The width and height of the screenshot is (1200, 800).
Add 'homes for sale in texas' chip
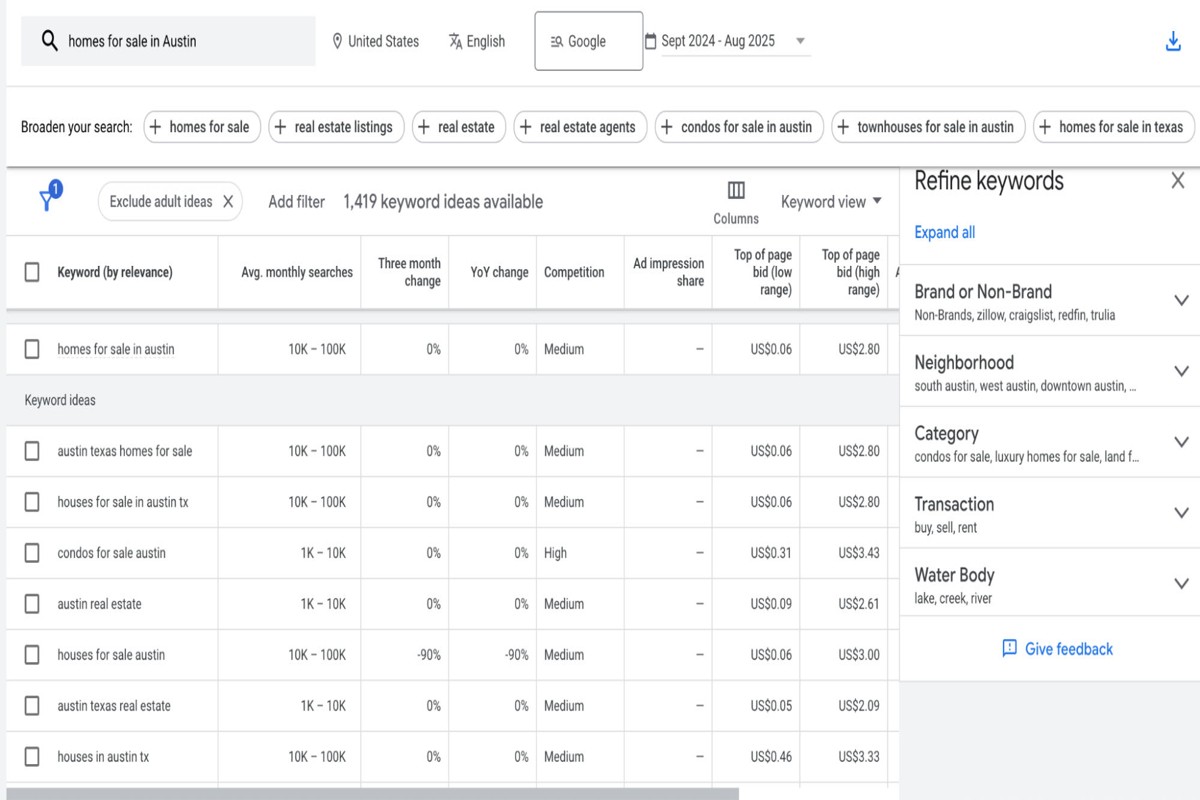click(1114, 127)
